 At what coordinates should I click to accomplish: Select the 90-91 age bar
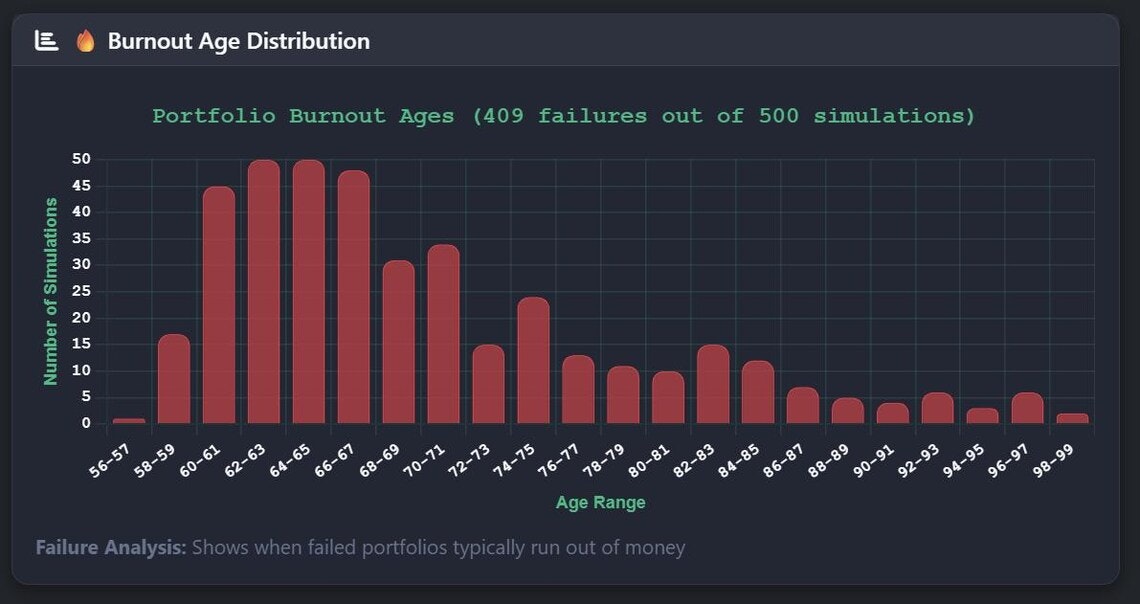(x=893, y=413)
